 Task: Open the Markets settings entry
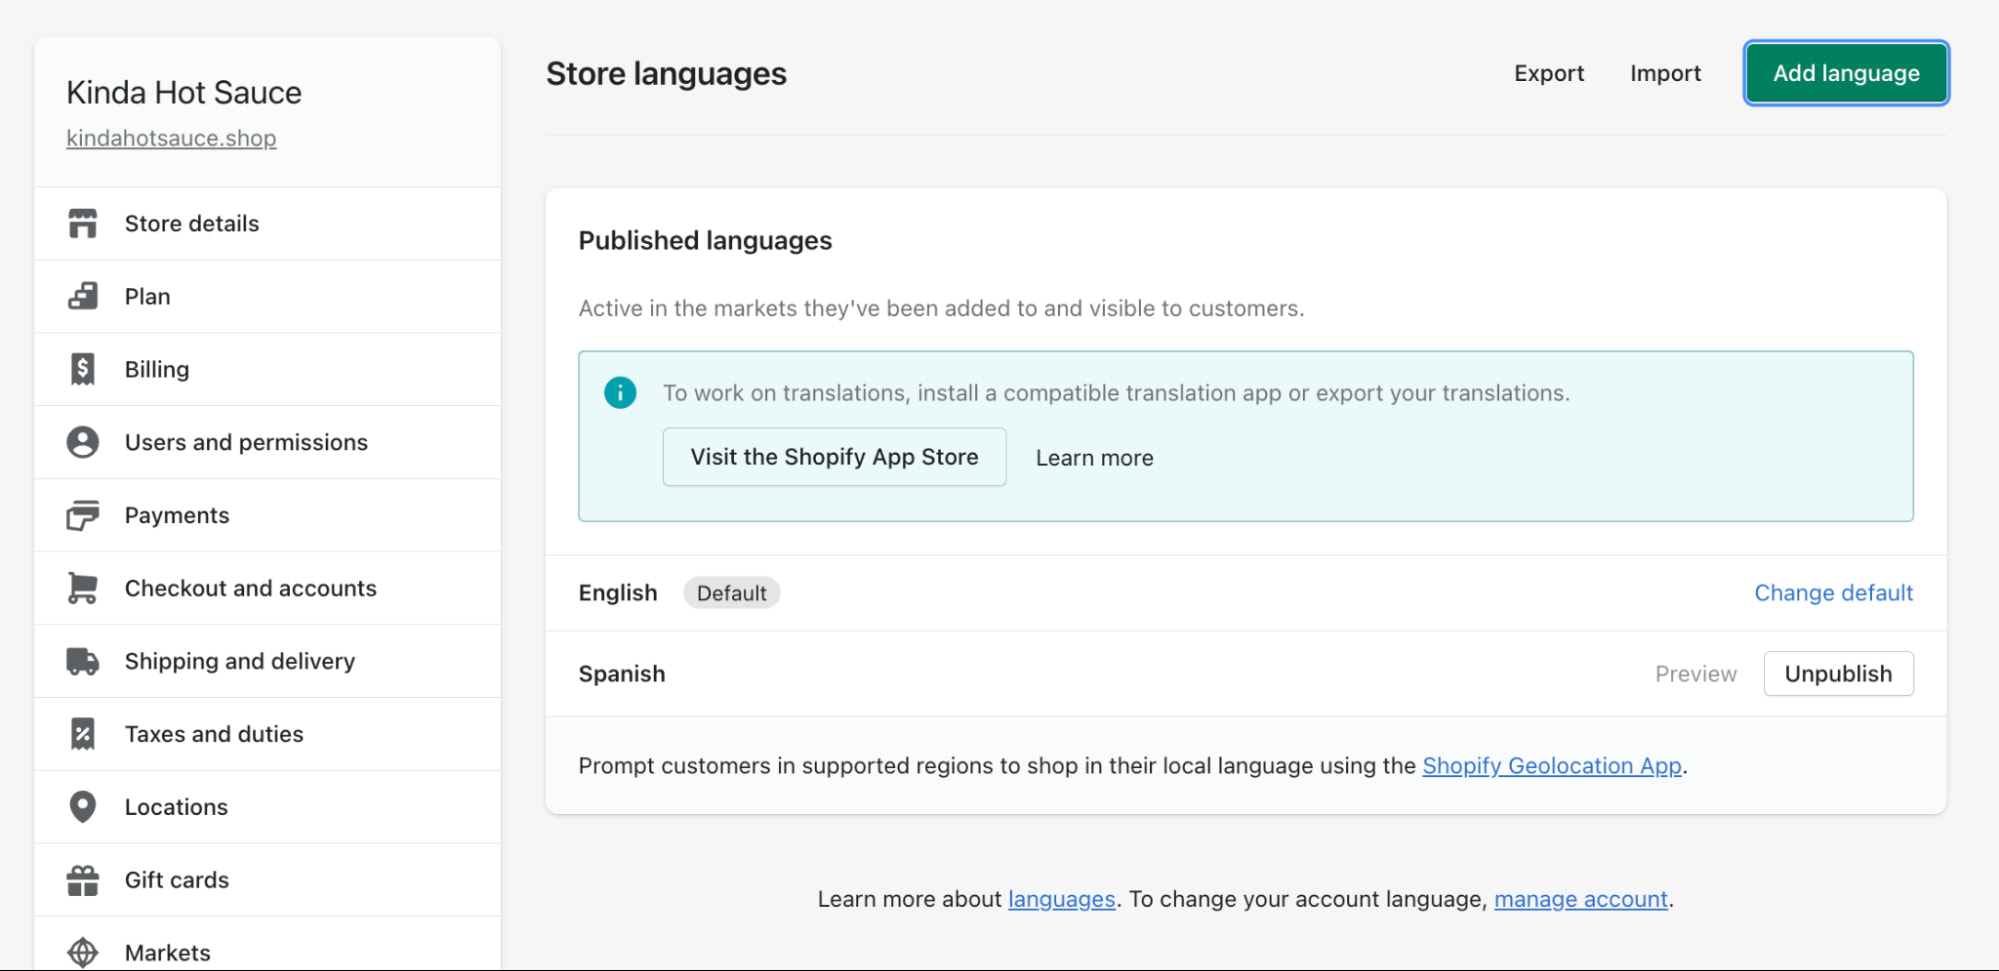167,952
